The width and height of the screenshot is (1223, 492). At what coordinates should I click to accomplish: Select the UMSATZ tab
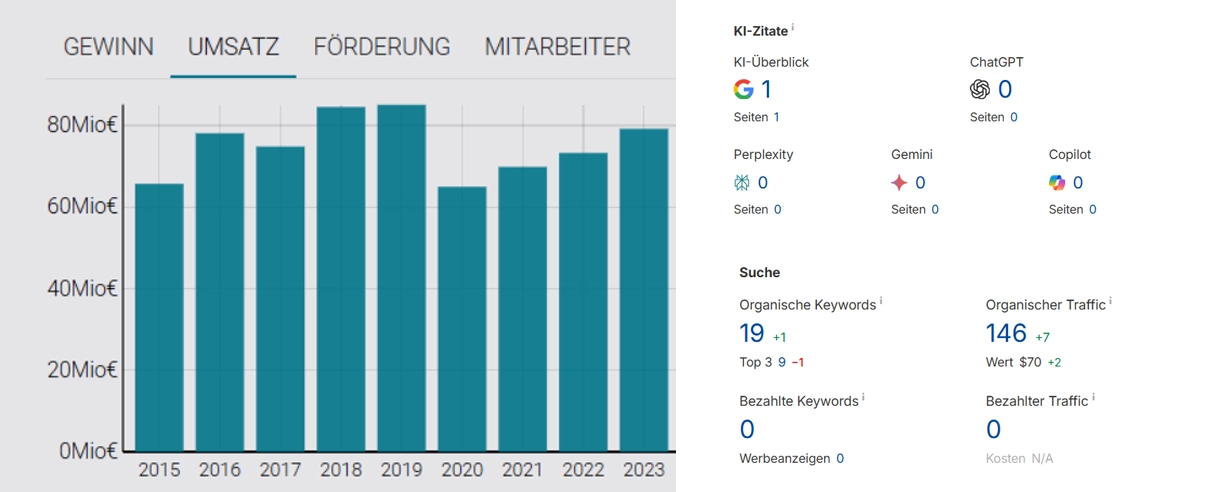233,47
